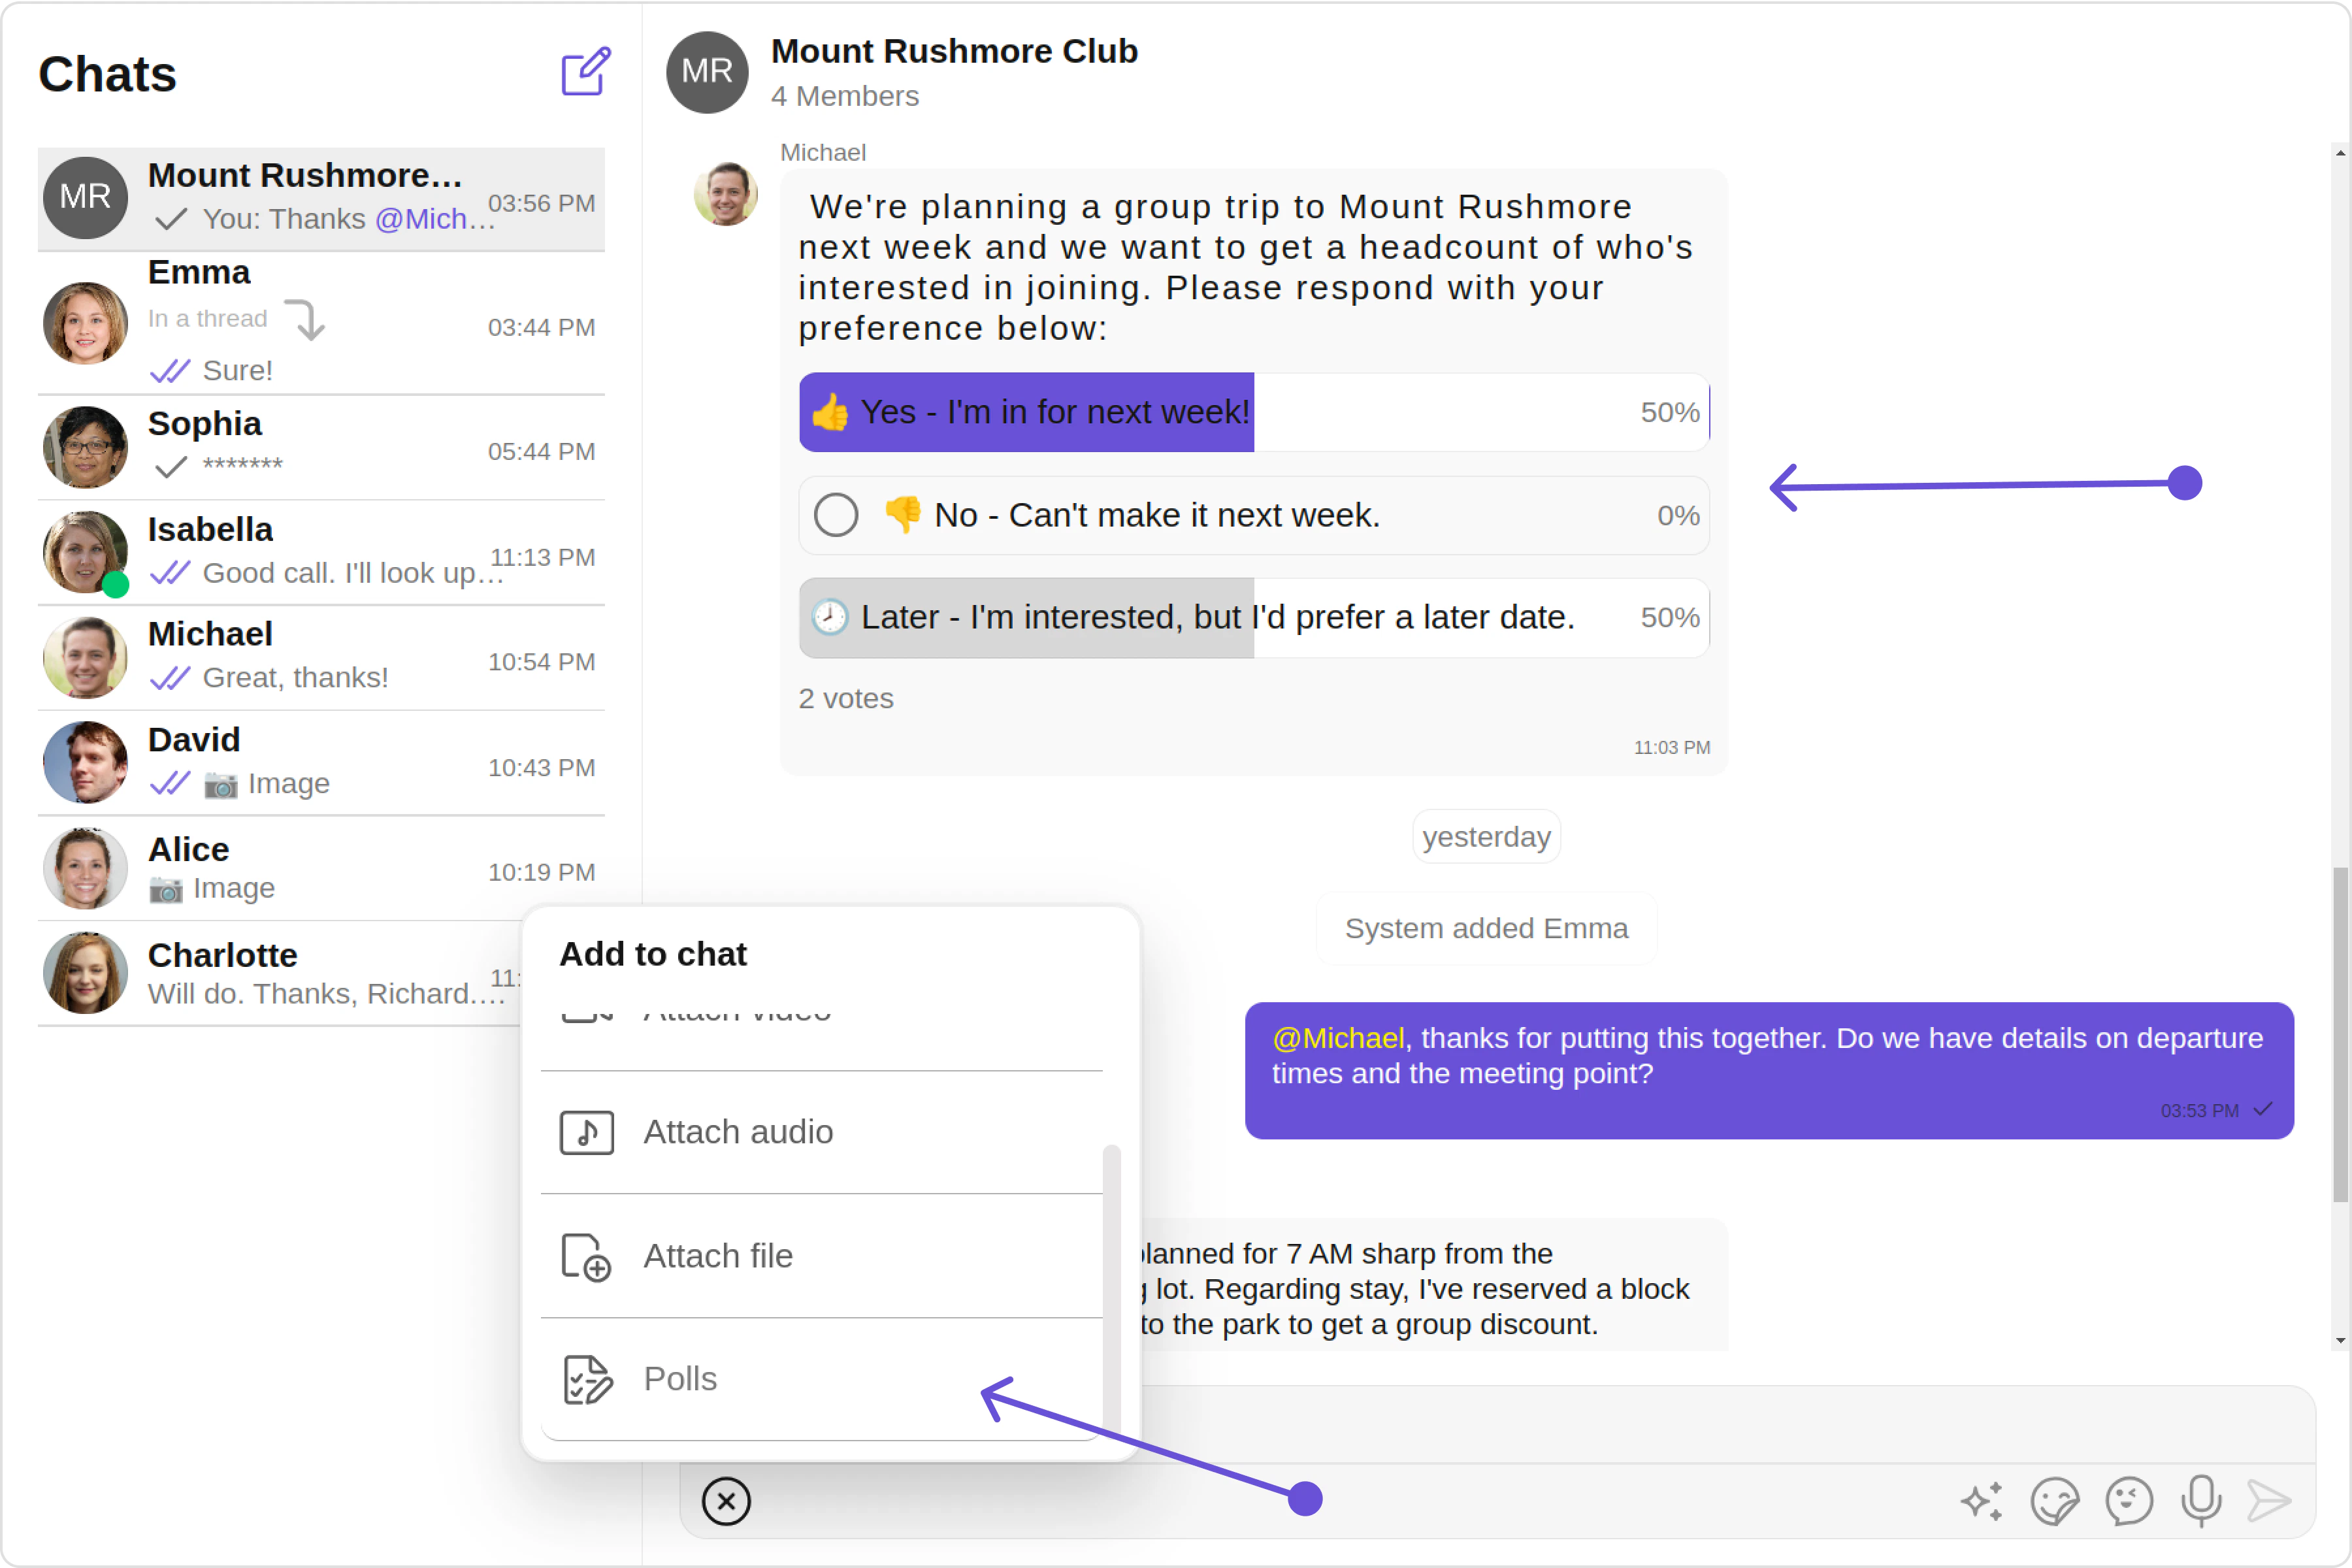The height and width of the screenshot is (1568, 2352).
Task: Open the emoji picker icon
Action: click(2128, 1501)
